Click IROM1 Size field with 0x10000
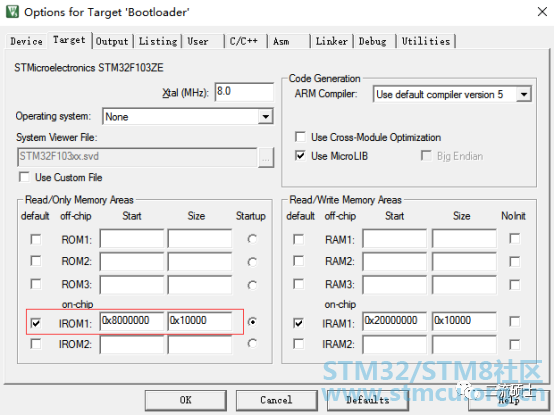Image resolution: width=554 pixels, height=416 pixels. click(200, 321)
